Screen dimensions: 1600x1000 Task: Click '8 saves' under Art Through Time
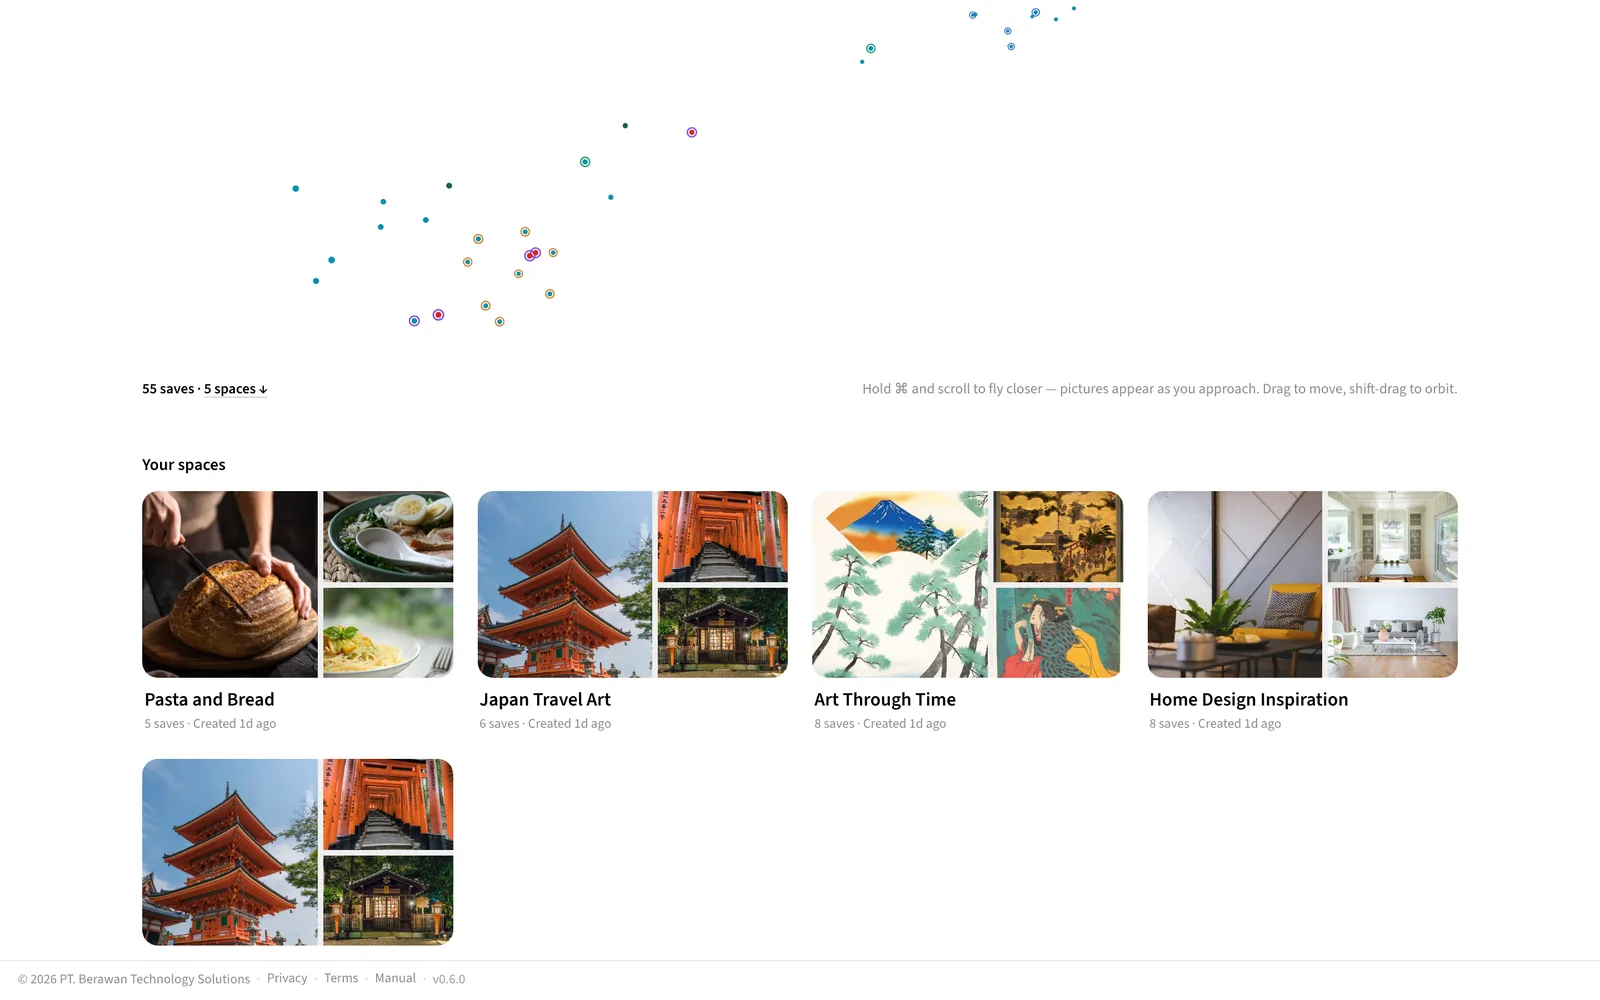click(x=834, y=724)
